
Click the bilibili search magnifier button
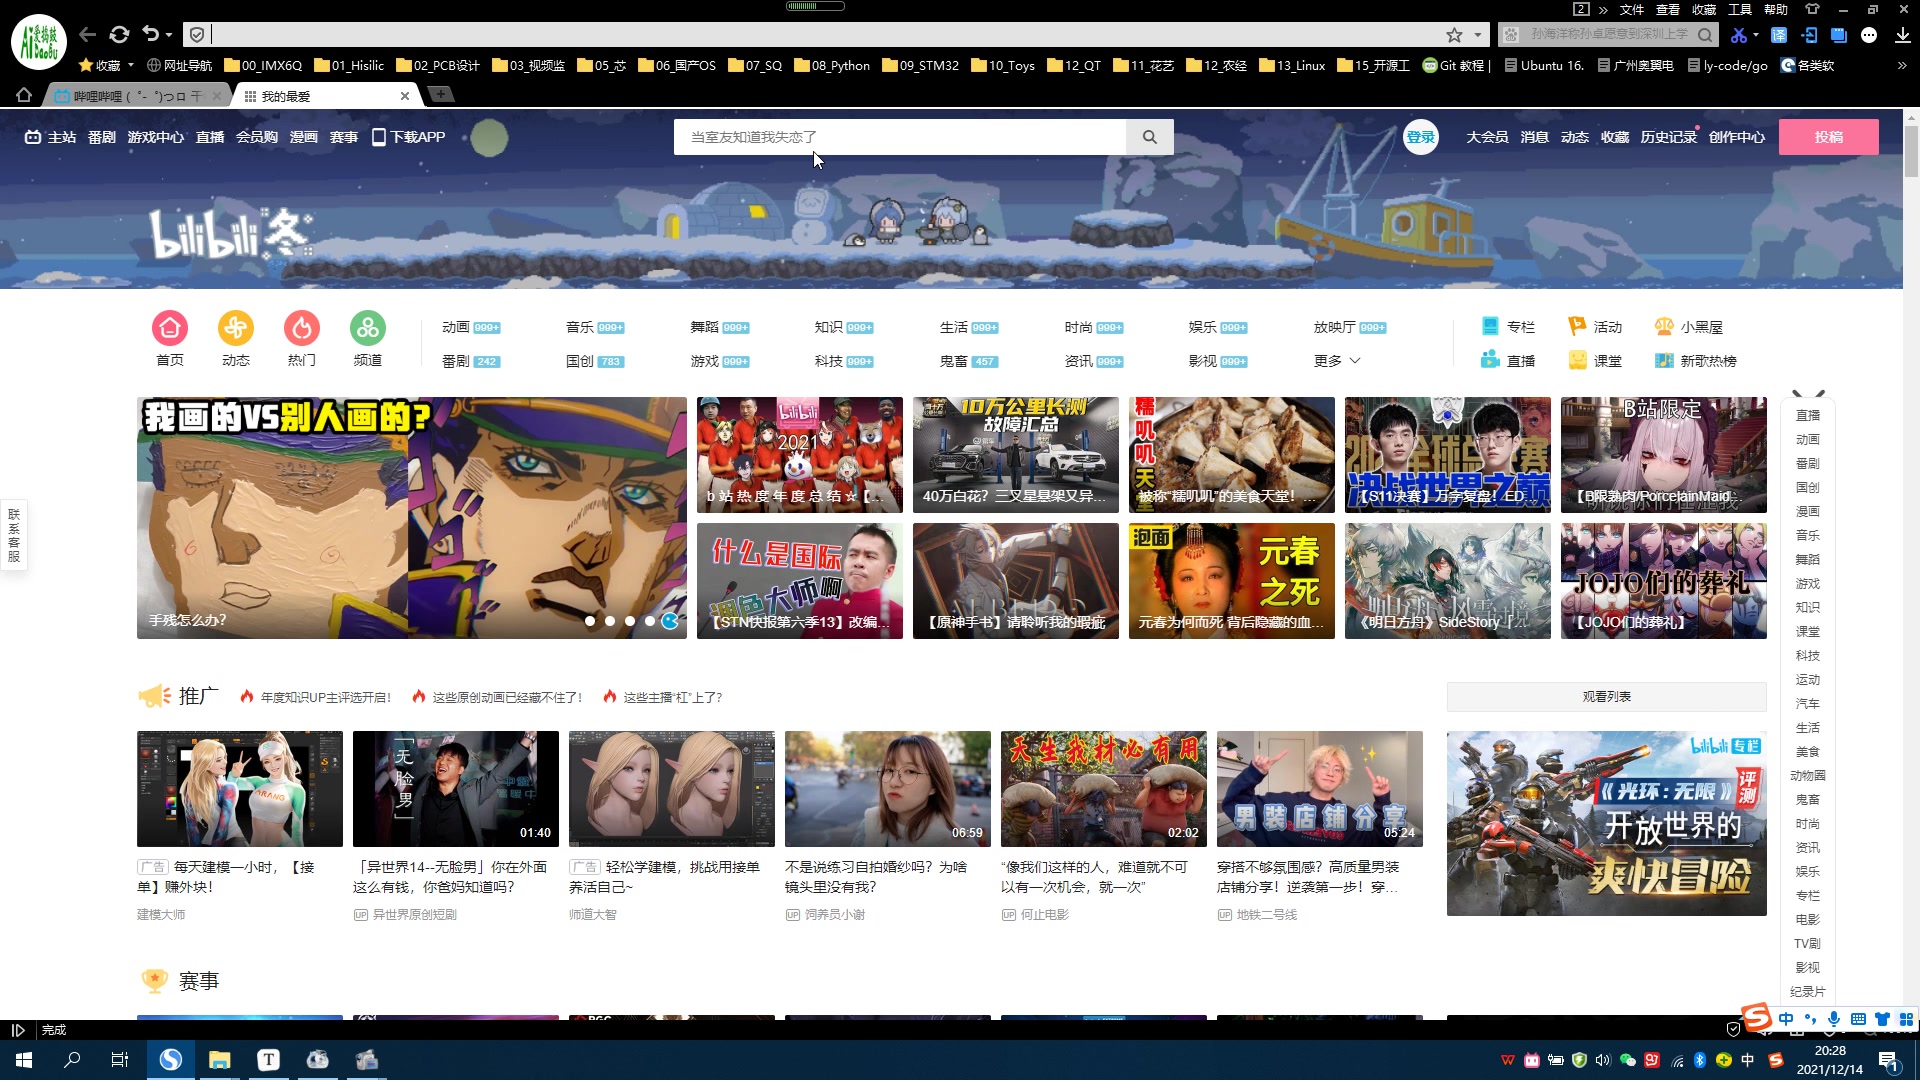pyautogui.click(x=1150, y=137)
